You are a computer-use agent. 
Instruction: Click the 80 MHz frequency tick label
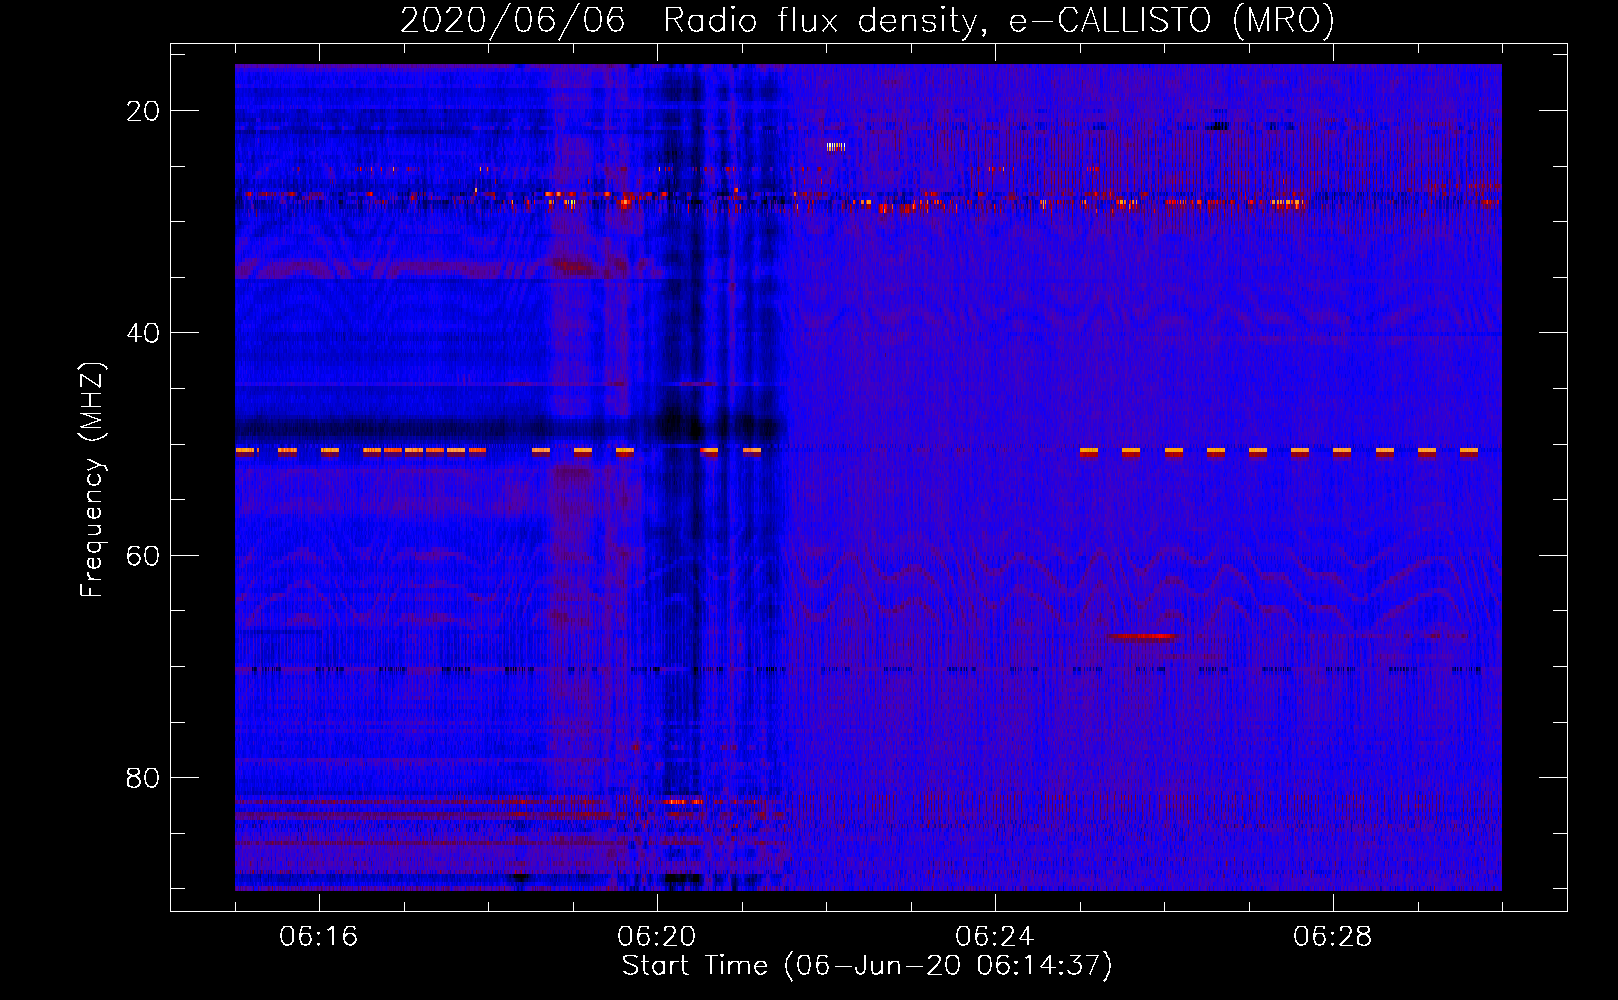[143, 777]
